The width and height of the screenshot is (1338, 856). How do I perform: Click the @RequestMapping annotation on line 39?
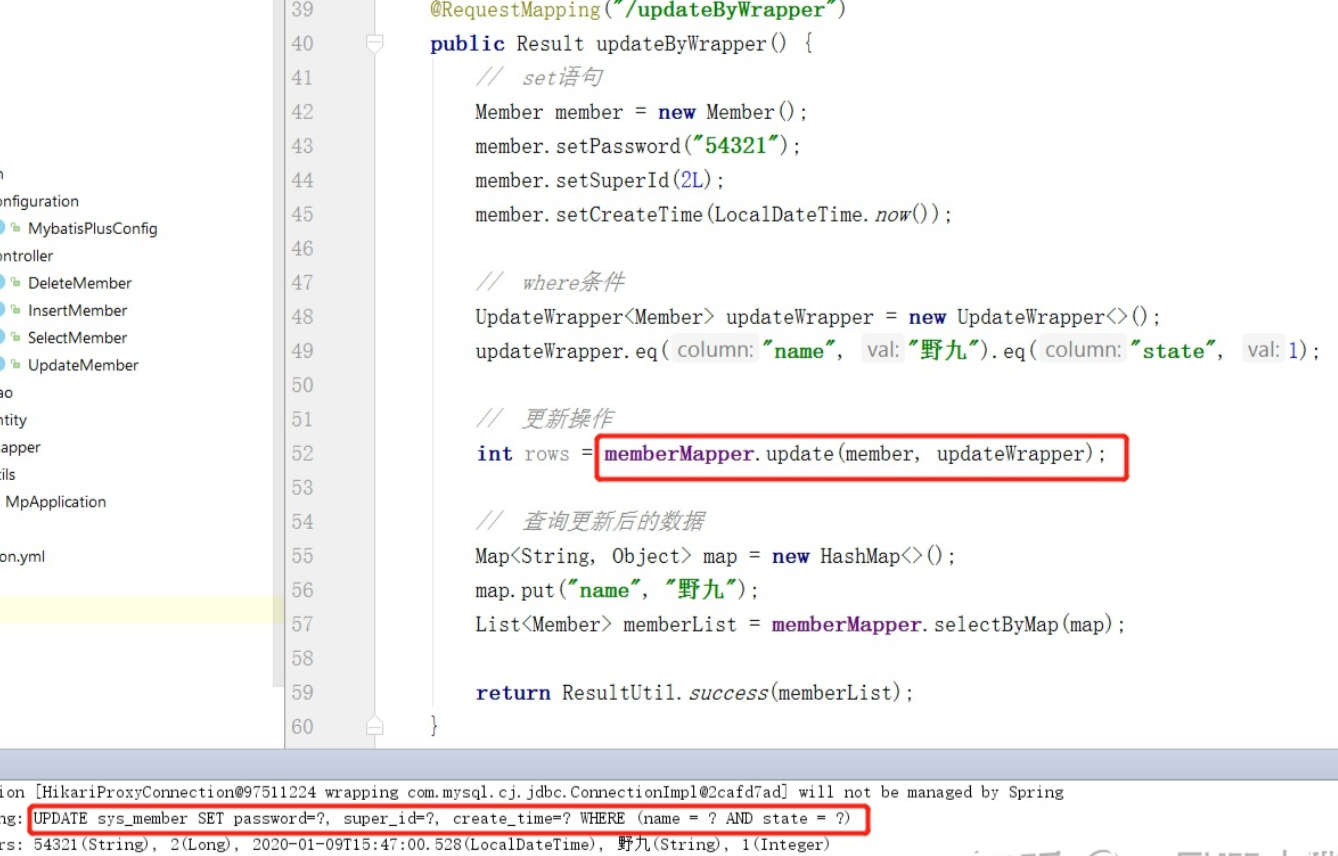[x=514, y=10]
